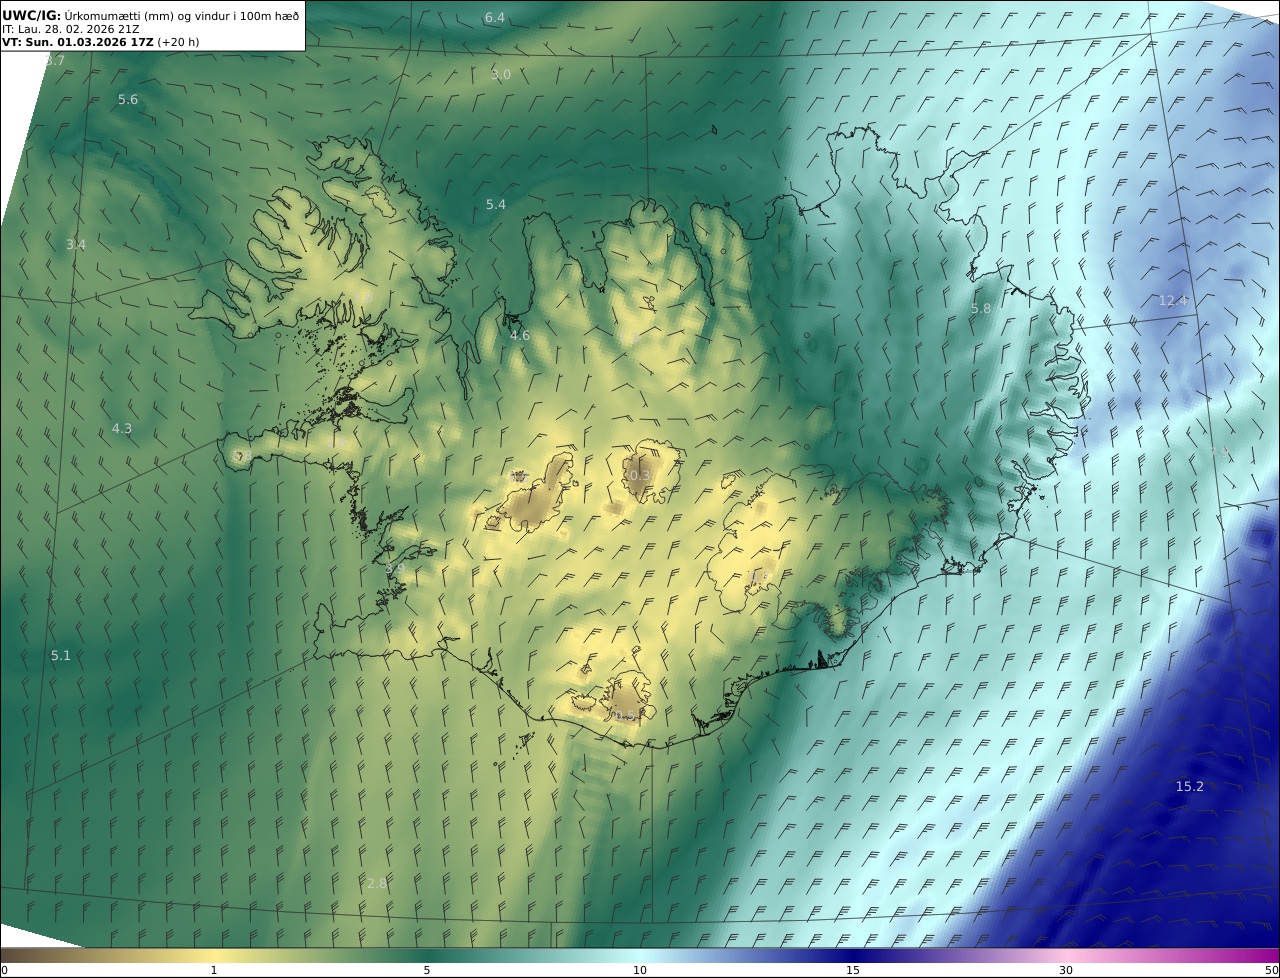Click the 0 tick label on the color scale
Image resolution: width=1280 pixels, height=978 pixels.
[4, 970]
